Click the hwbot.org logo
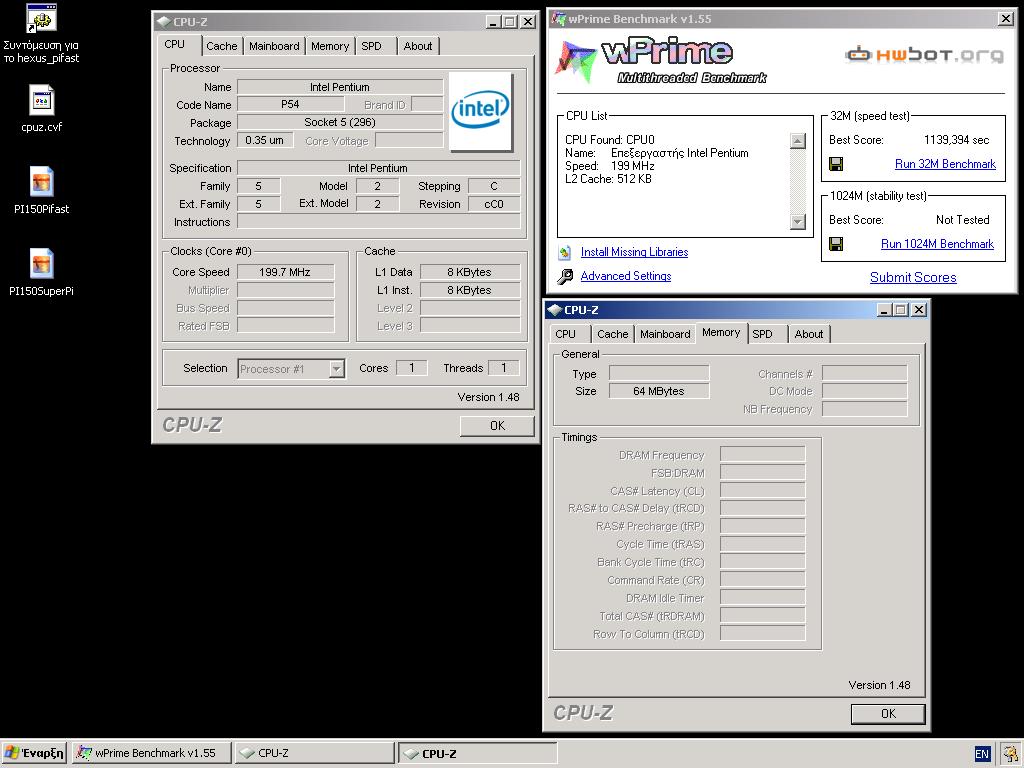This screenshot has height=768, width=1024. click(x=923, y=54)
